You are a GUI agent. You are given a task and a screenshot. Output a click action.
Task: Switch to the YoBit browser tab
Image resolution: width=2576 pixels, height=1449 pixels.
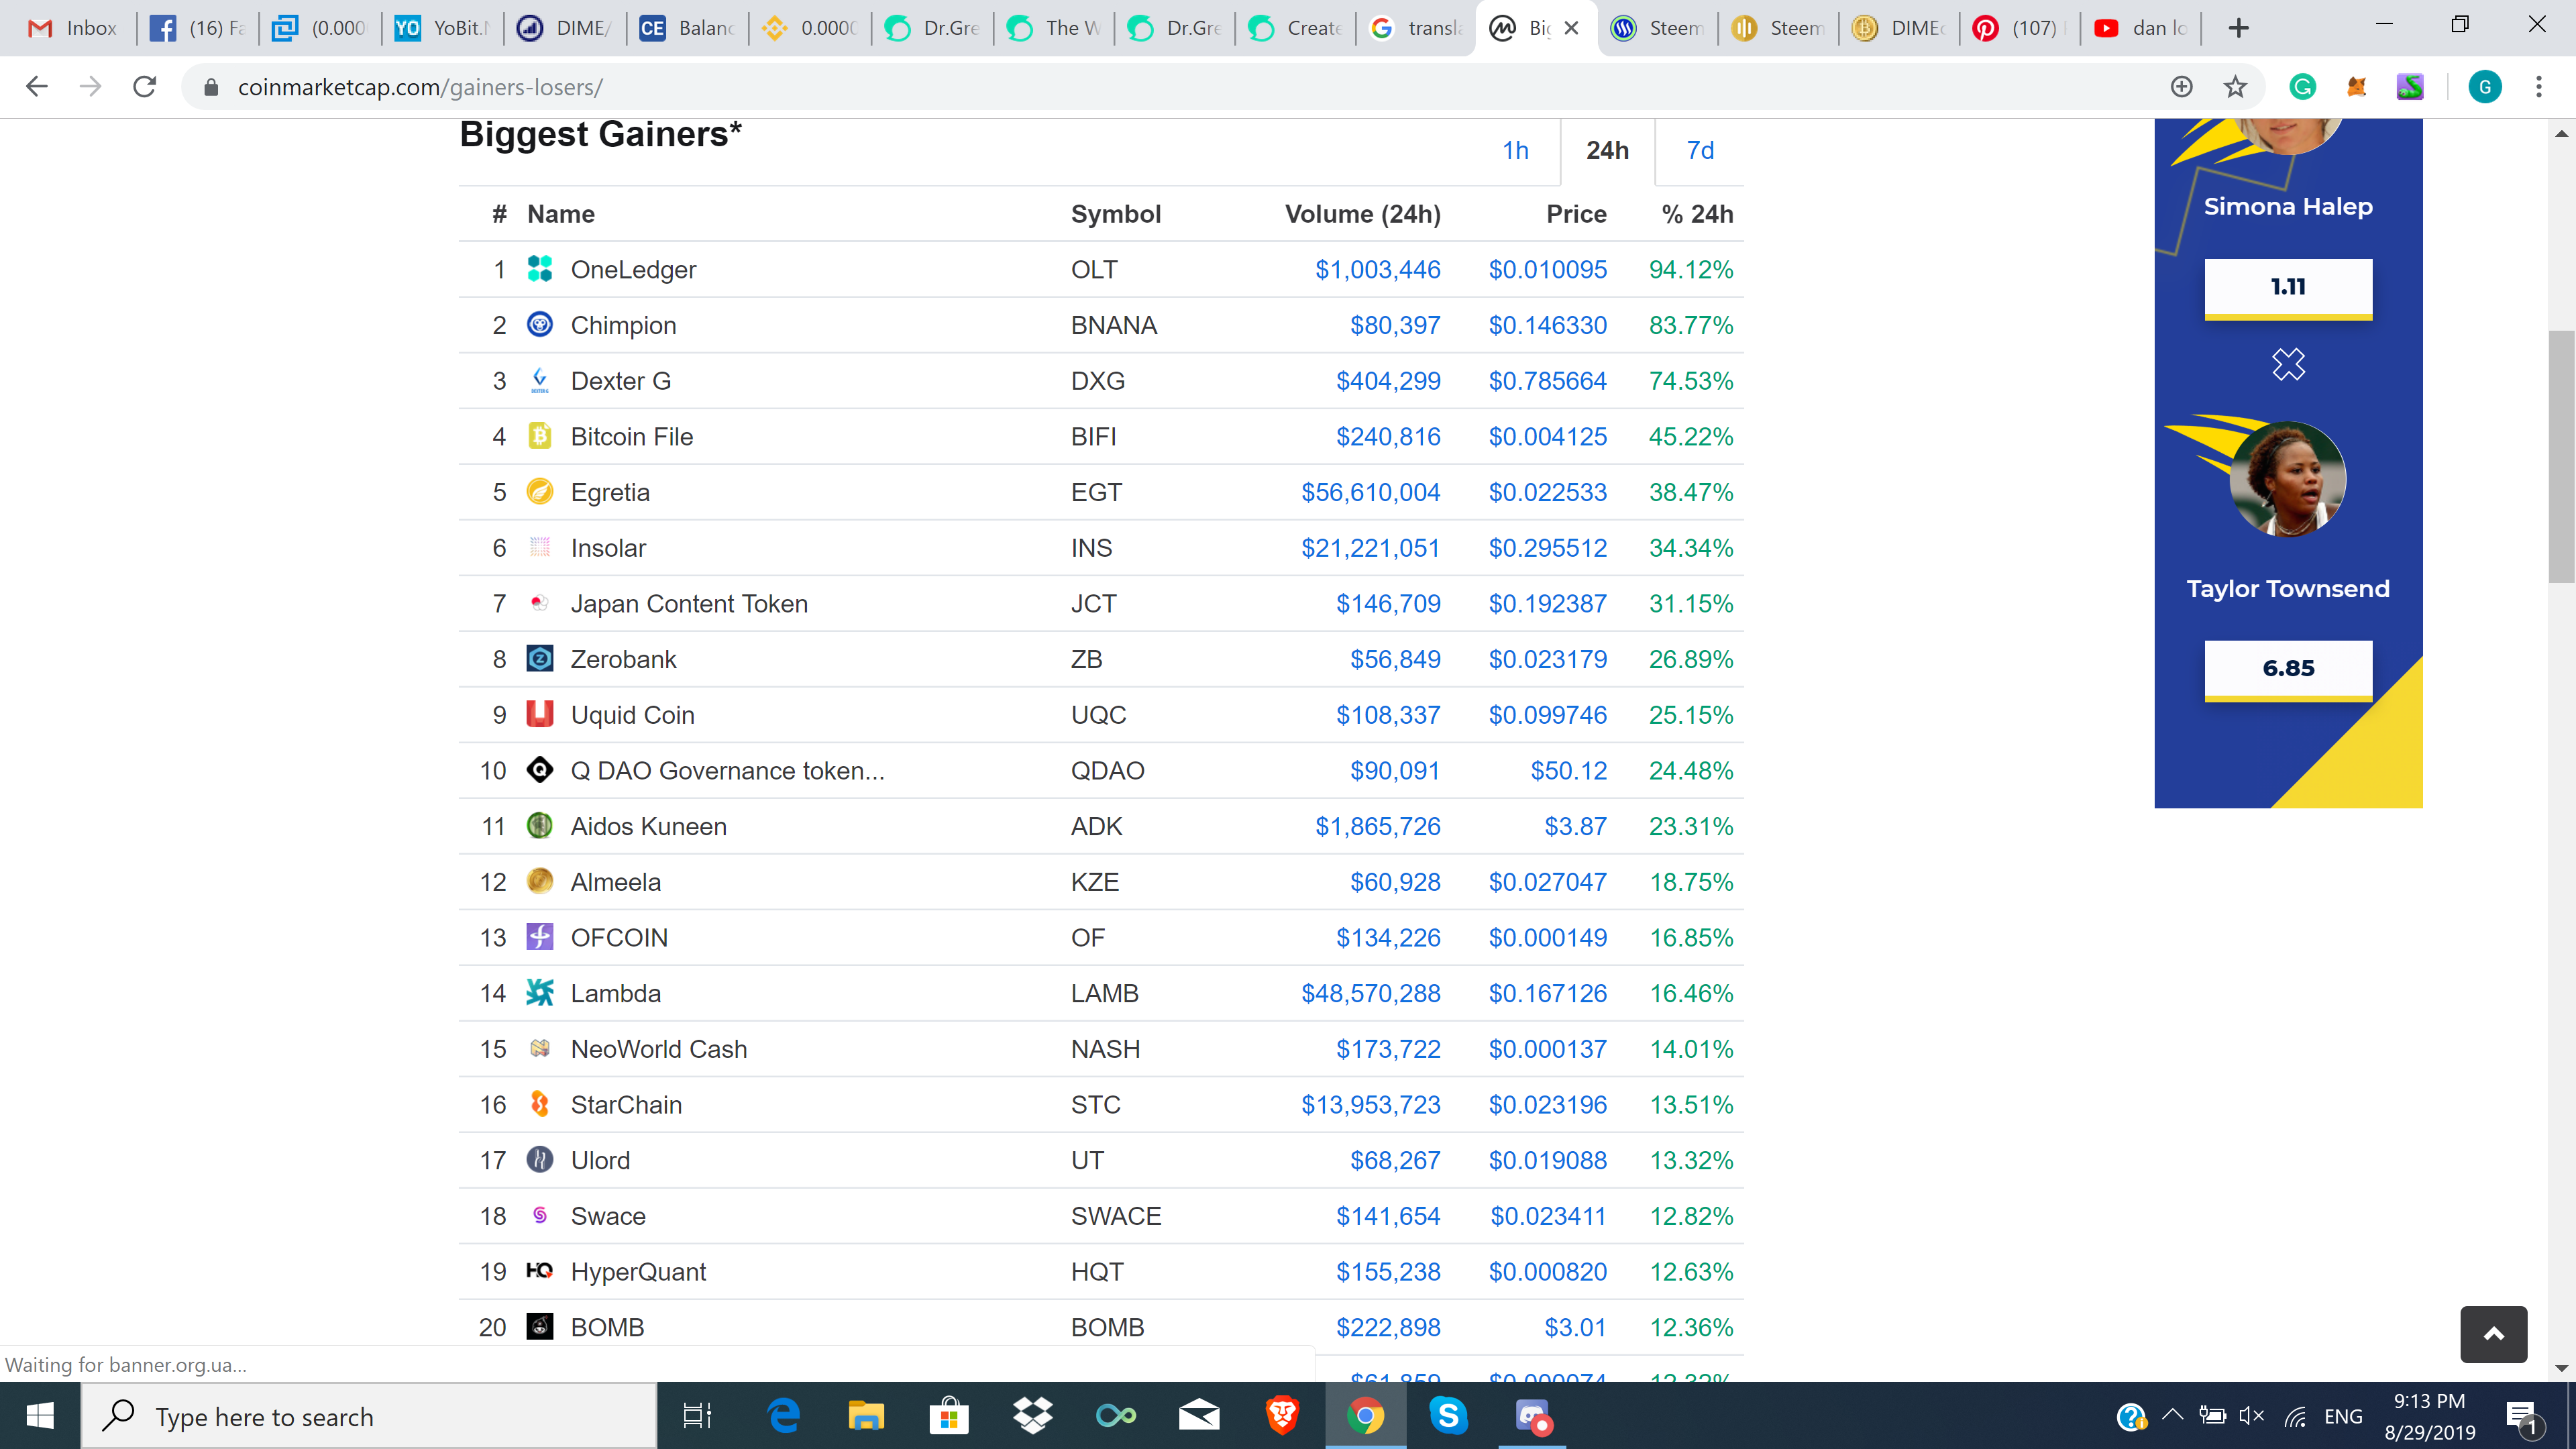(441, 28)
